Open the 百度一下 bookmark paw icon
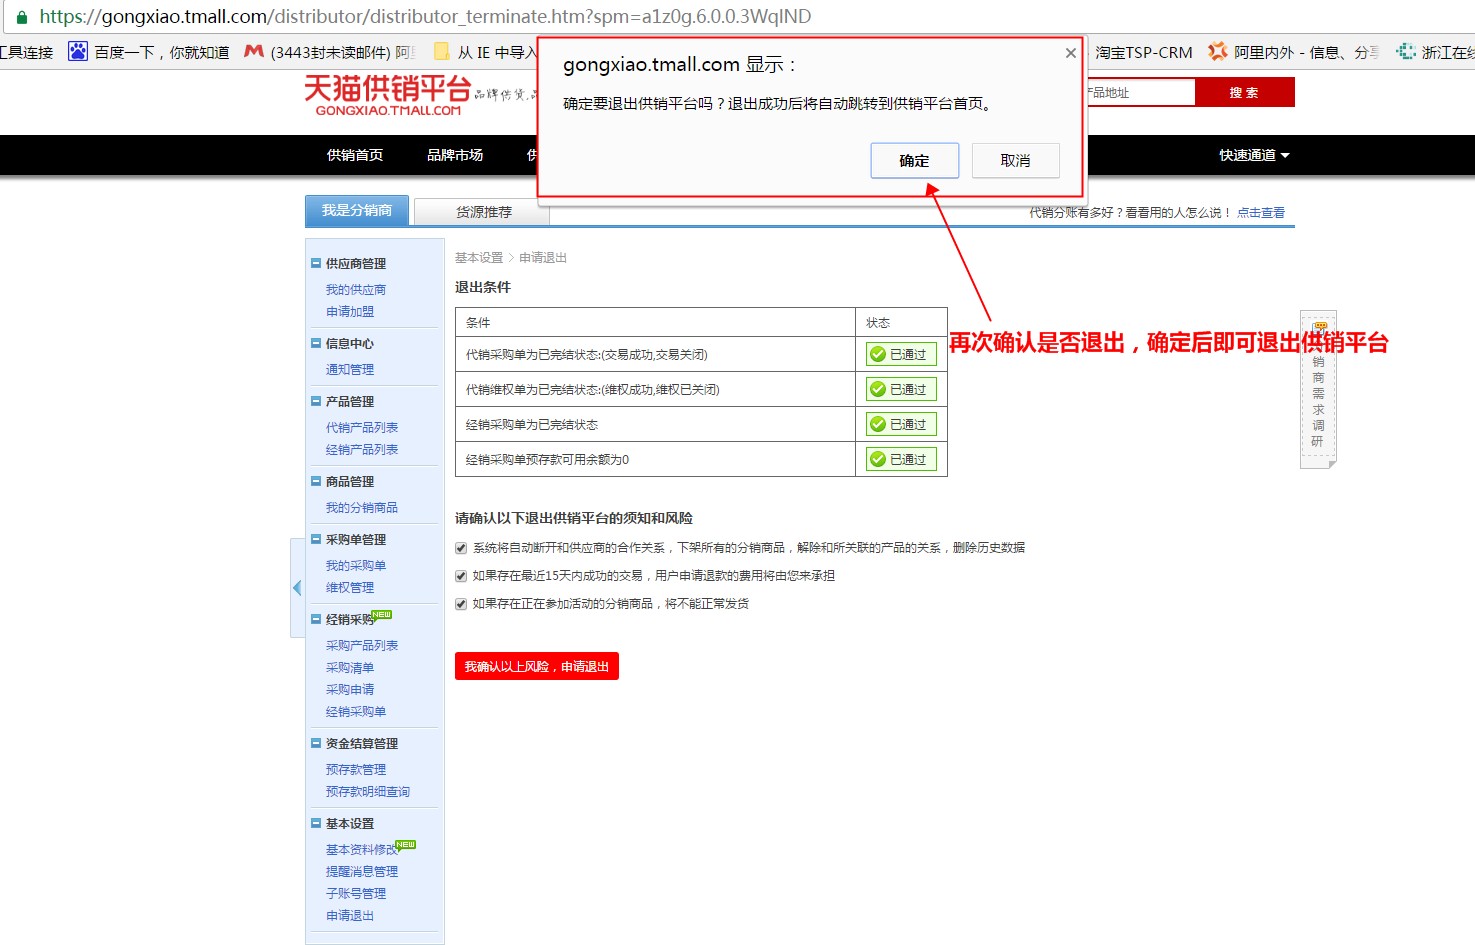This screenshot has height=945, width=1475. (77, 51)
